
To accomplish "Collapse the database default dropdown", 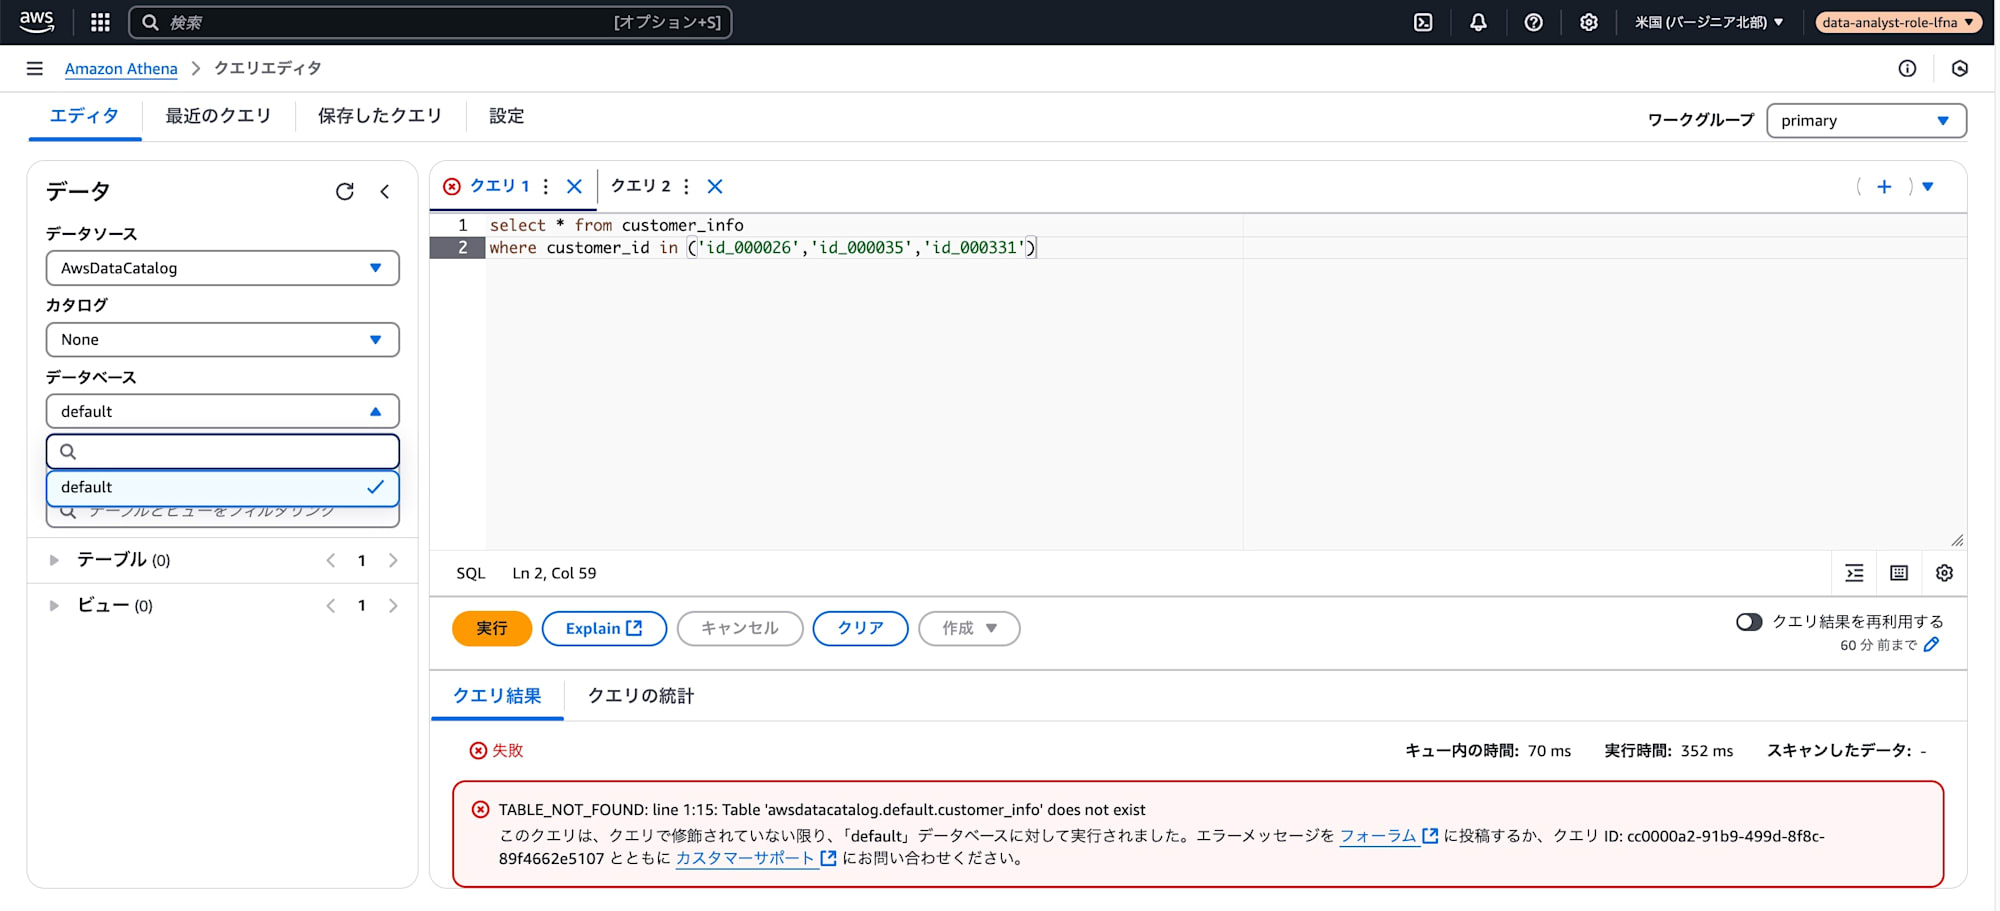I will (x=222, y=411).
